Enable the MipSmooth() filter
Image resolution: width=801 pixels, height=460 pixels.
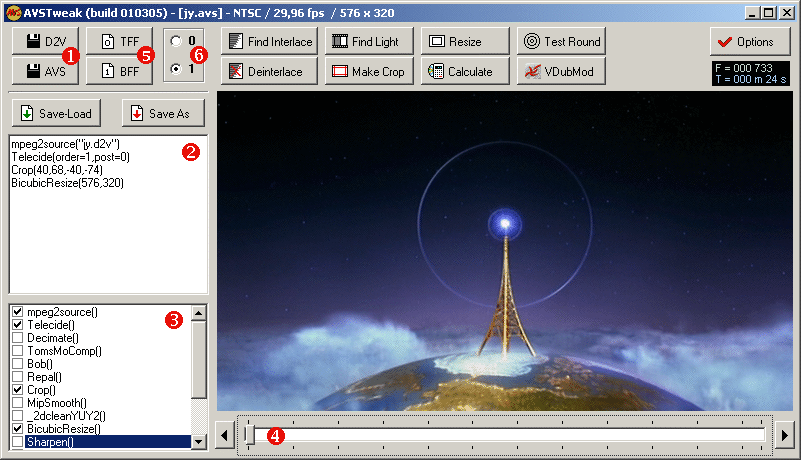click(17, 403)
